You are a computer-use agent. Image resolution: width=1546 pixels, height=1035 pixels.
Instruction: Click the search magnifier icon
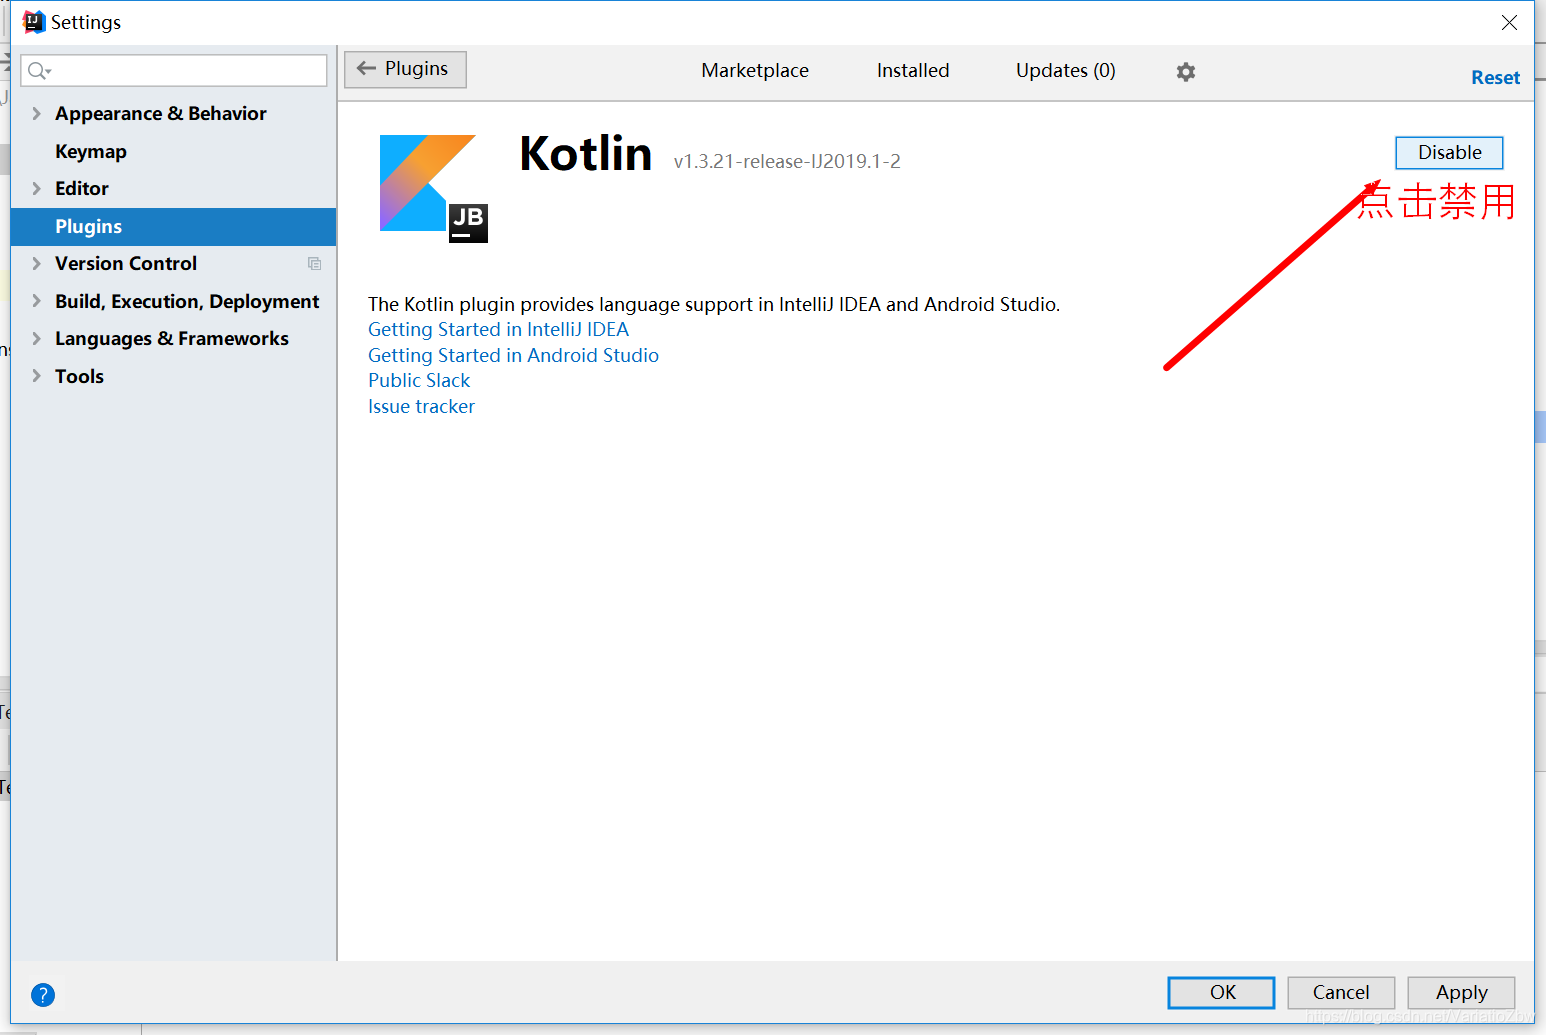(x=38, y=70)
